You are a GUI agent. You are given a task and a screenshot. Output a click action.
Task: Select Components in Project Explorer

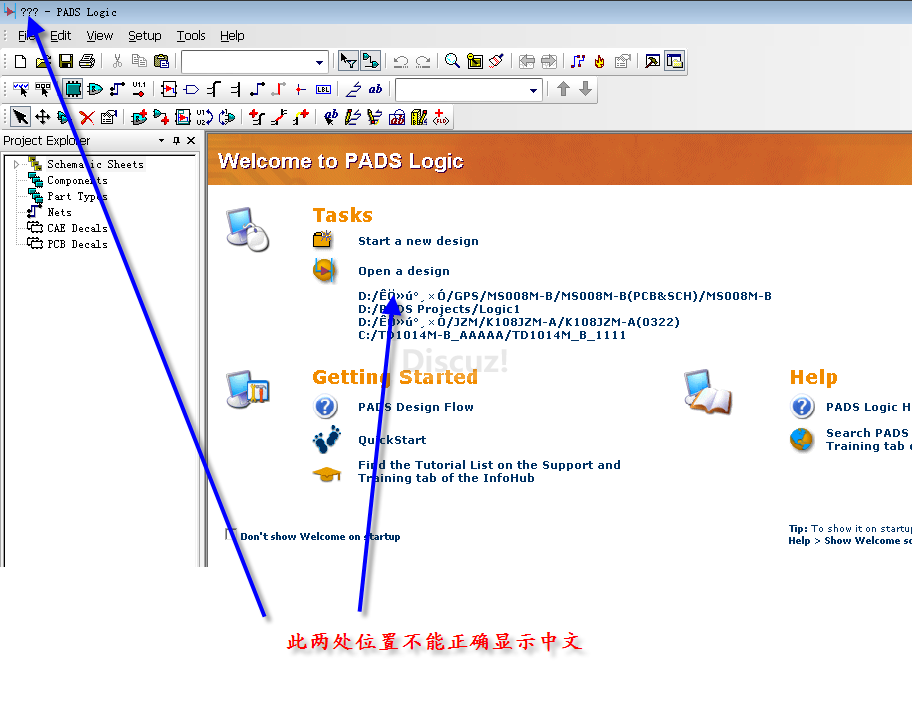[x=77, y=180]
